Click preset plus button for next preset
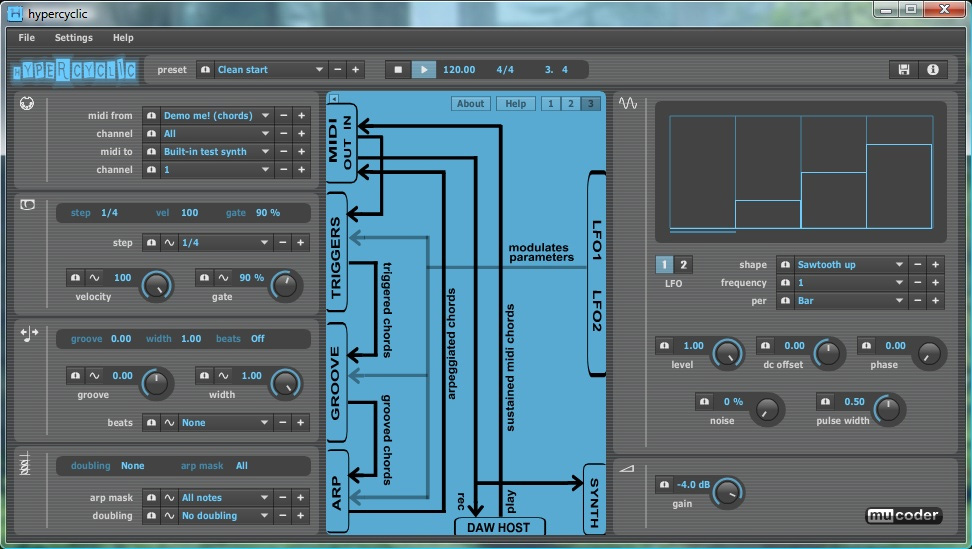 [356, 69]
